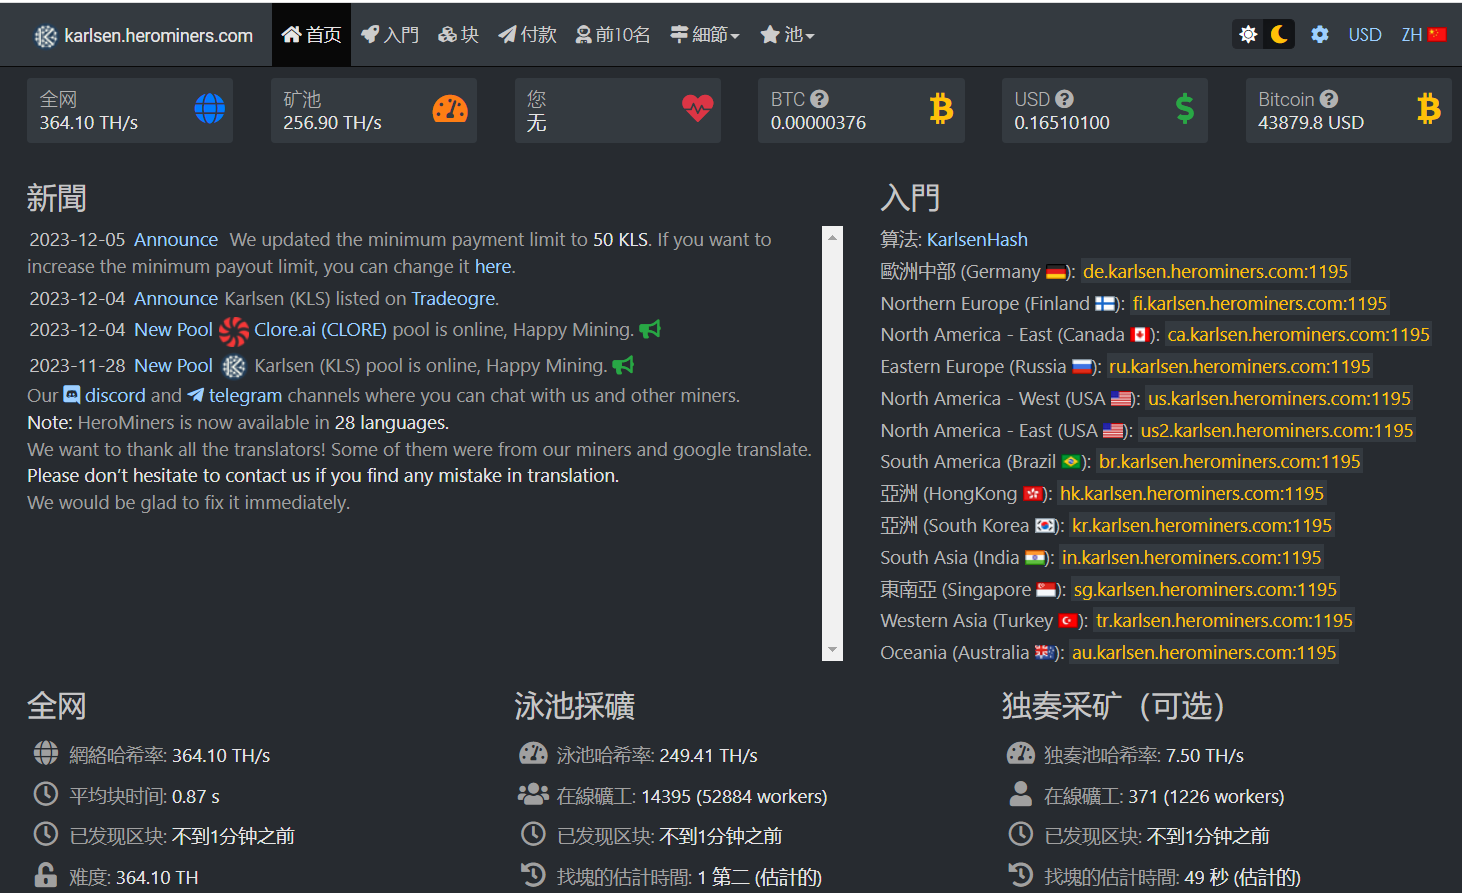Click Clore.ai red swirl logo icon
This screenshot has height=893, width=1462.
234,331
